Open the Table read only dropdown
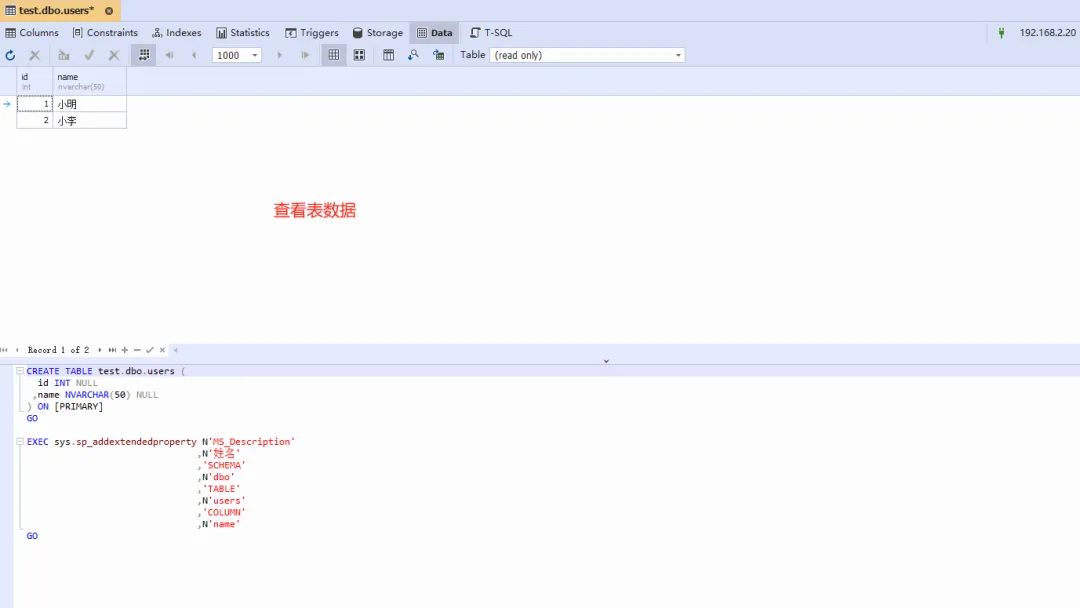The width and height of the screenshot is (1080, 608). (x=678, y=55)
